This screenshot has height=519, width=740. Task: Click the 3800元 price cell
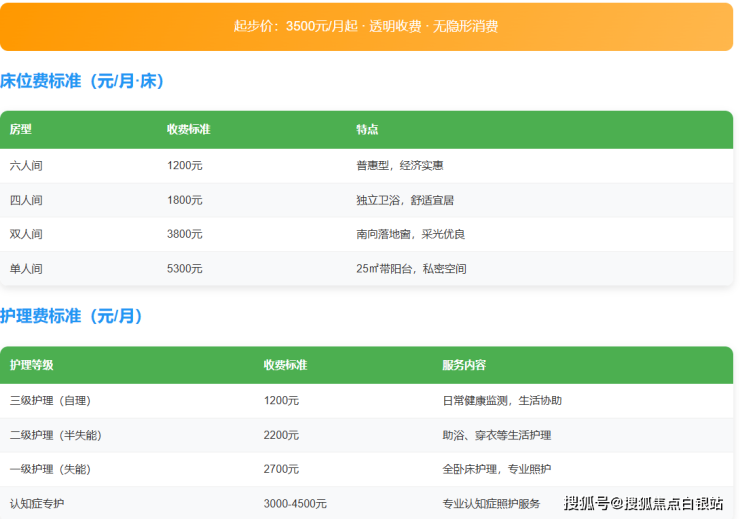184,234
